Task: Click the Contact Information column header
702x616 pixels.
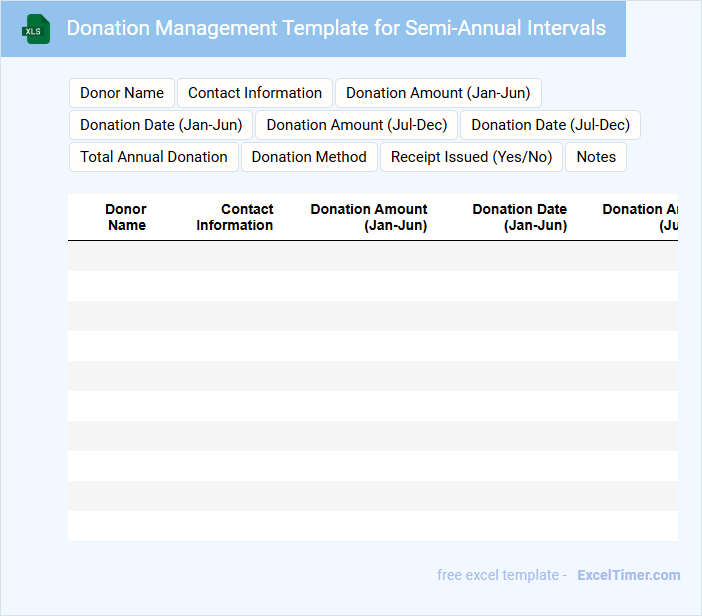Action: (235, 217)
